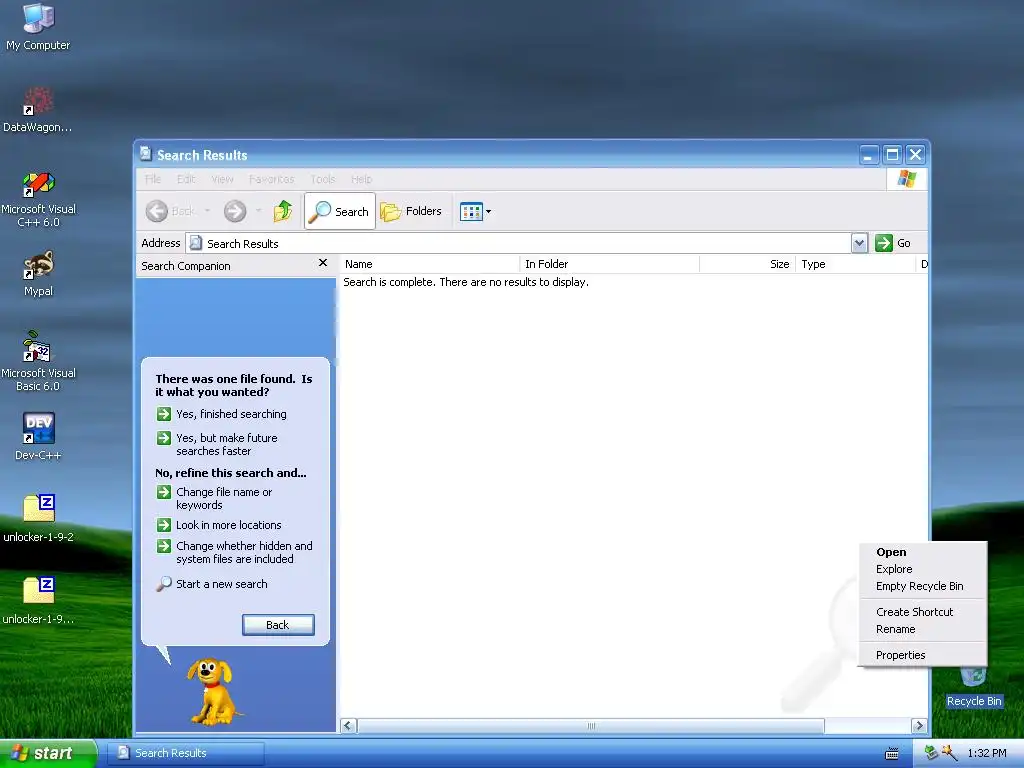This screenshot has height=768, width=1024.
Task: Open DataWagon desktop shortcut
Action: [x=38, y=110]
